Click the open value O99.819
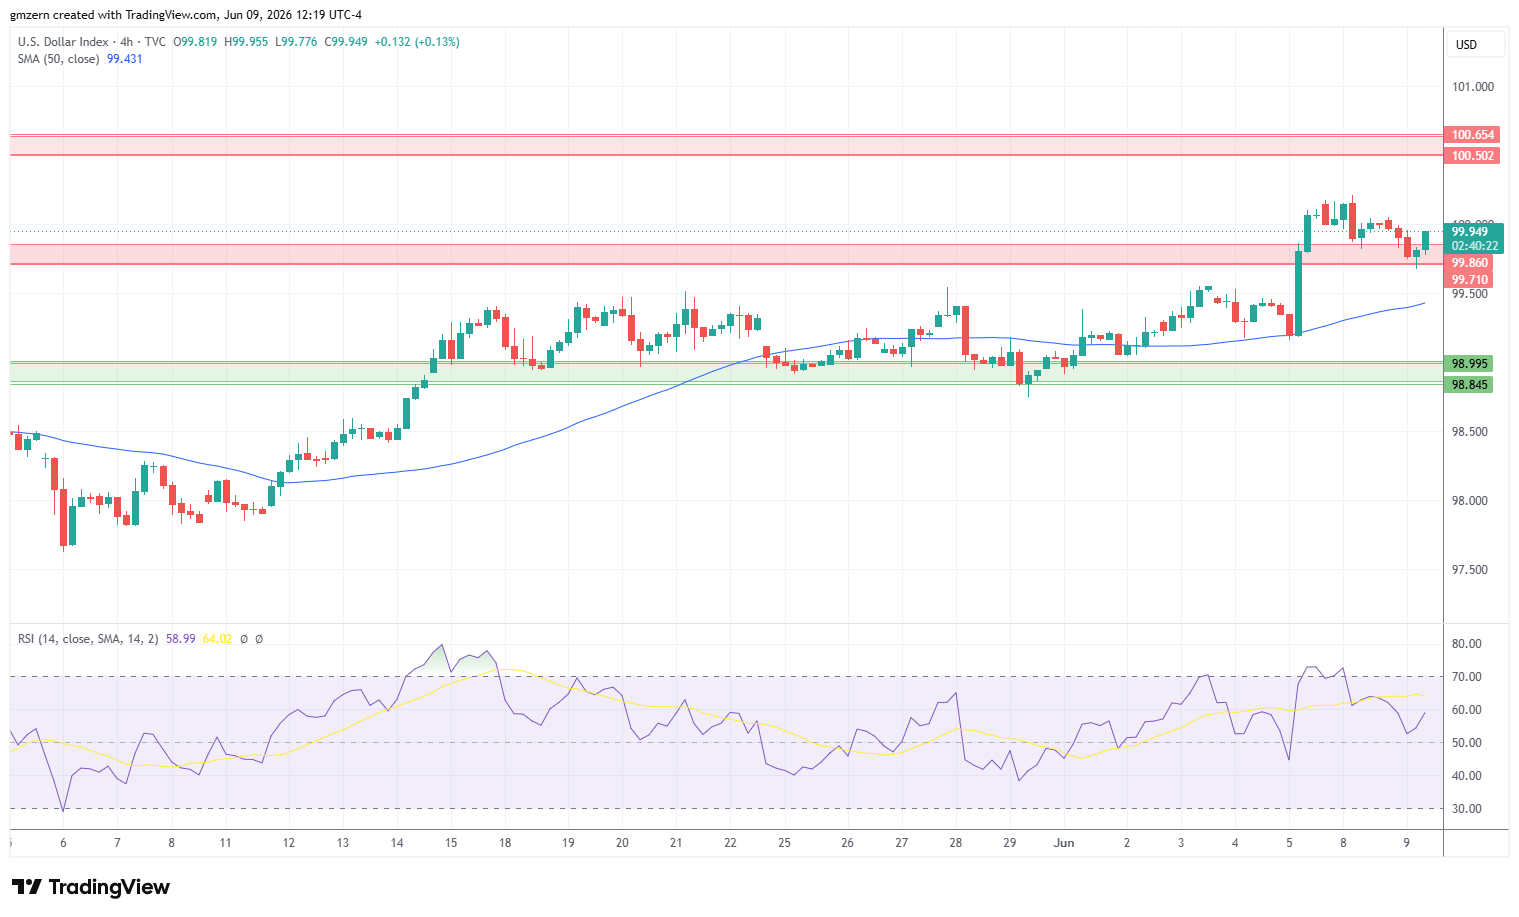Image resolution: width=1519 pixels, height=917 pixels. tap(196, 42)
